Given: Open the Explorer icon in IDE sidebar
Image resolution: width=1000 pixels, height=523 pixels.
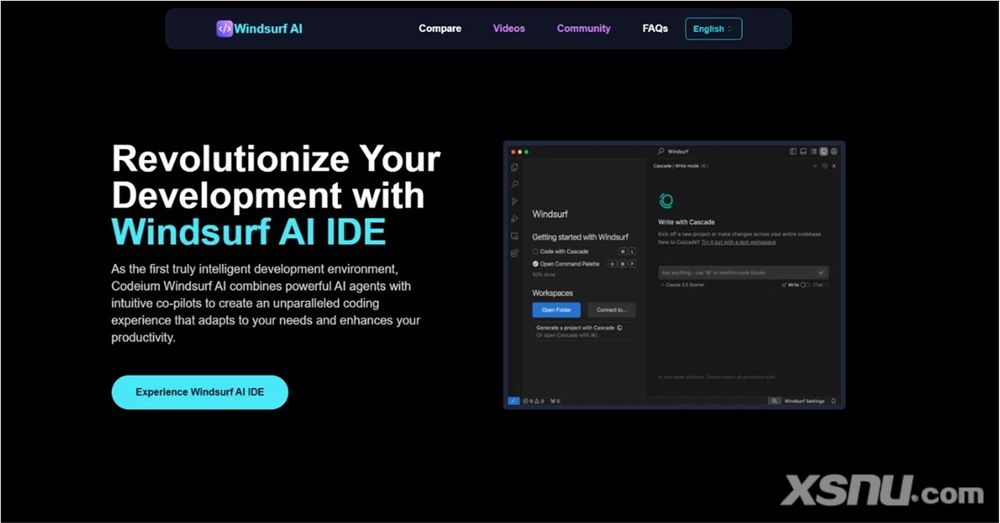Looking at the screenshot, I should [515, 168].
